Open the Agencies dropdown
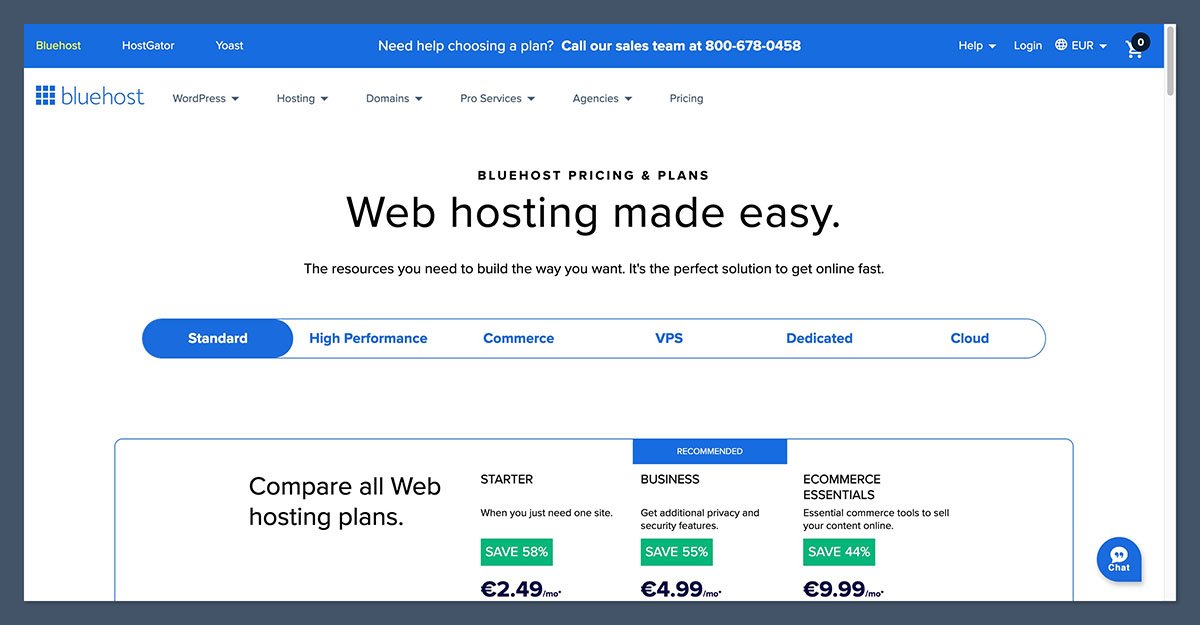1200x625 pixels. coord(602,98)
